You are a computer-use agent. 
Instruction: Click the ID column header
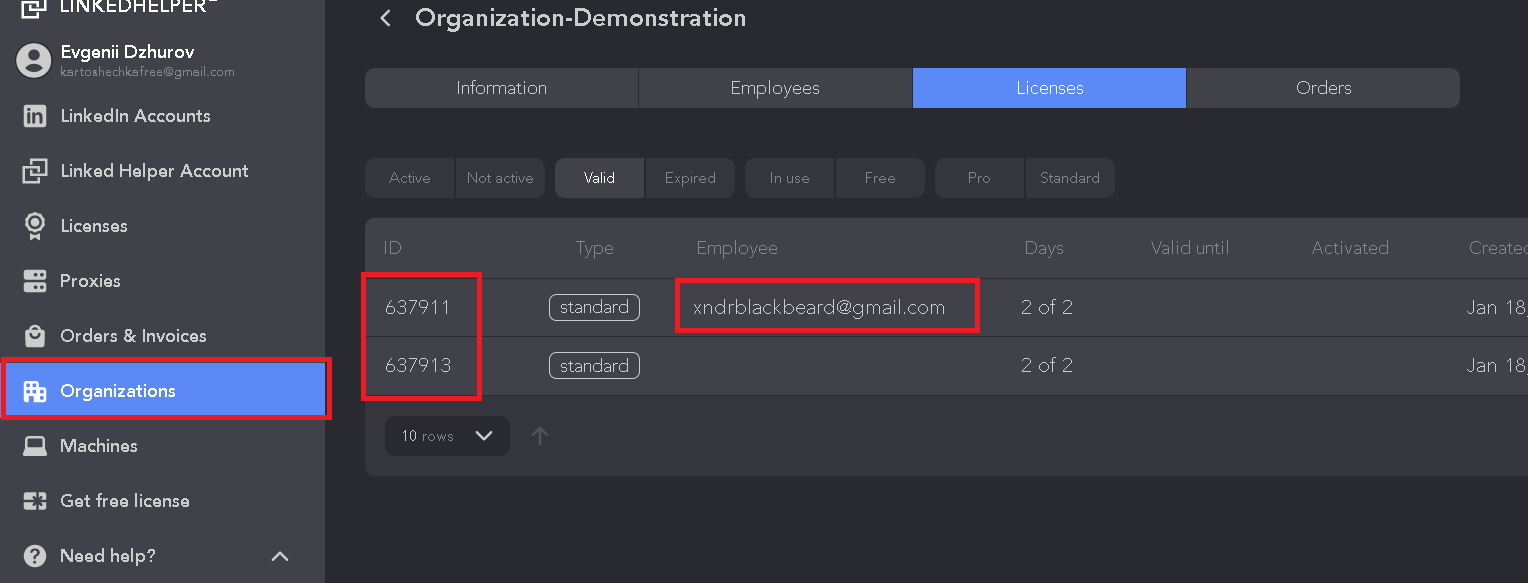coord(392,248)
